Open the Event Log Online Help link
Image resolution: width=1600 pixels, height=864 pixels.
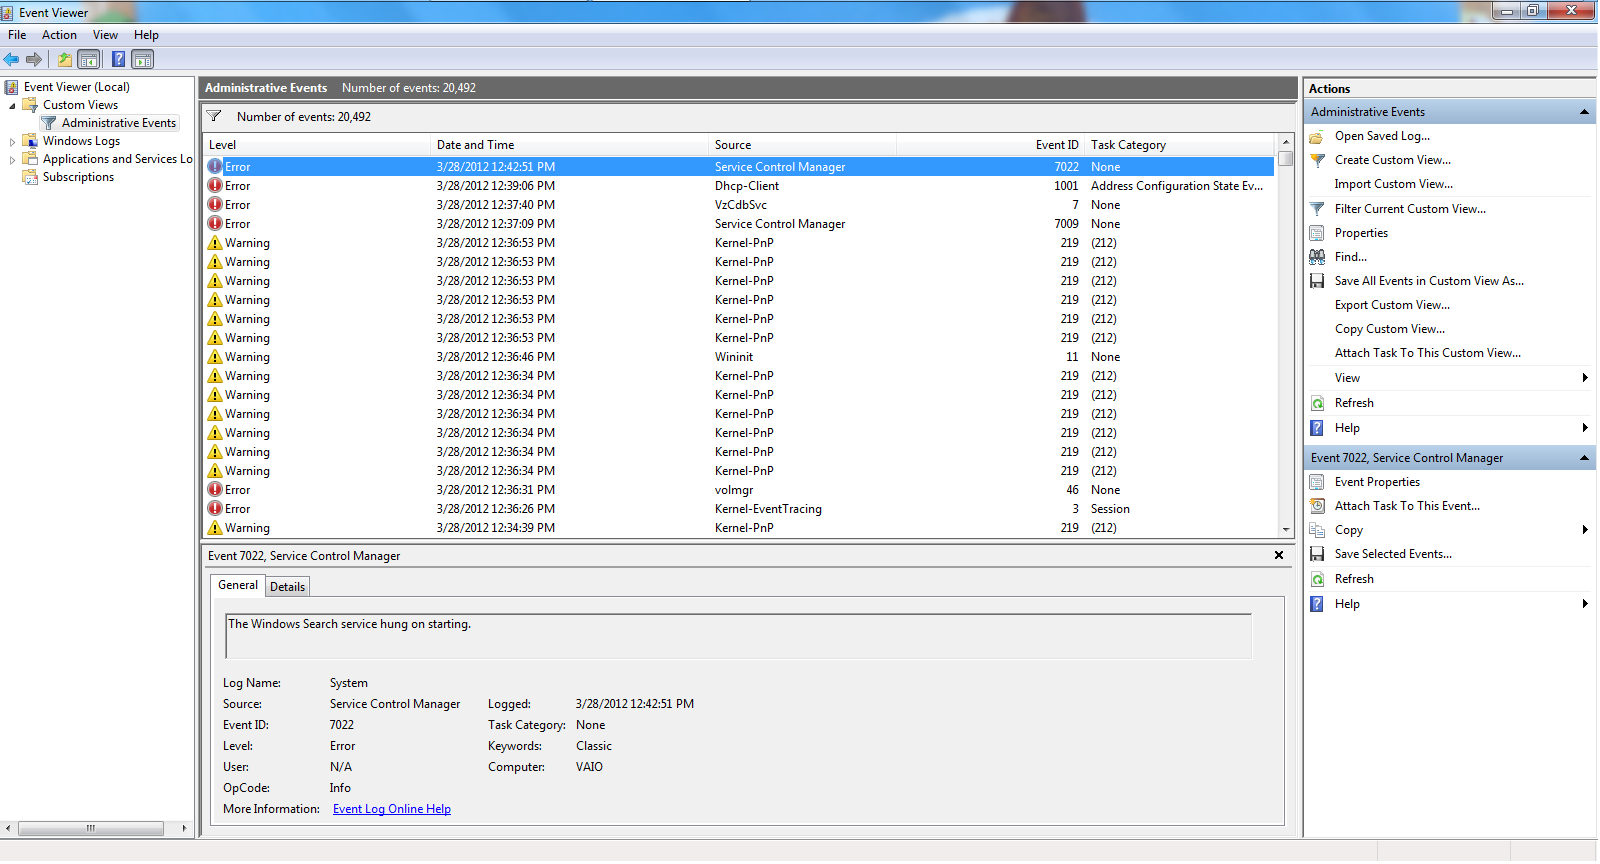click(392, 809)
